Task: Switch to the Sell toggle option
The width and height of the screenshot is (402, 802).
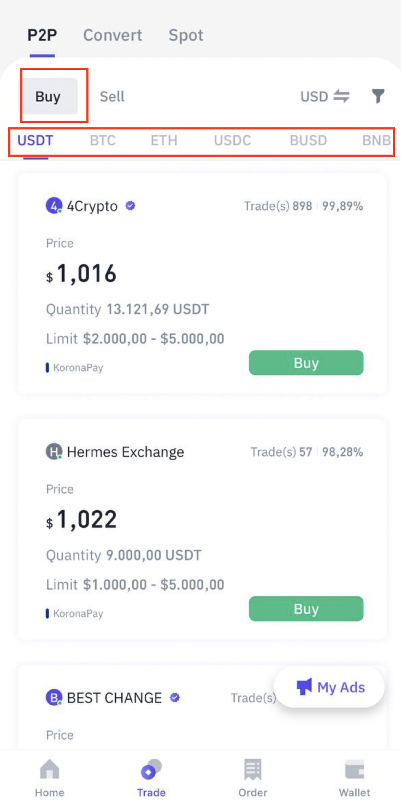Action: 112,96
